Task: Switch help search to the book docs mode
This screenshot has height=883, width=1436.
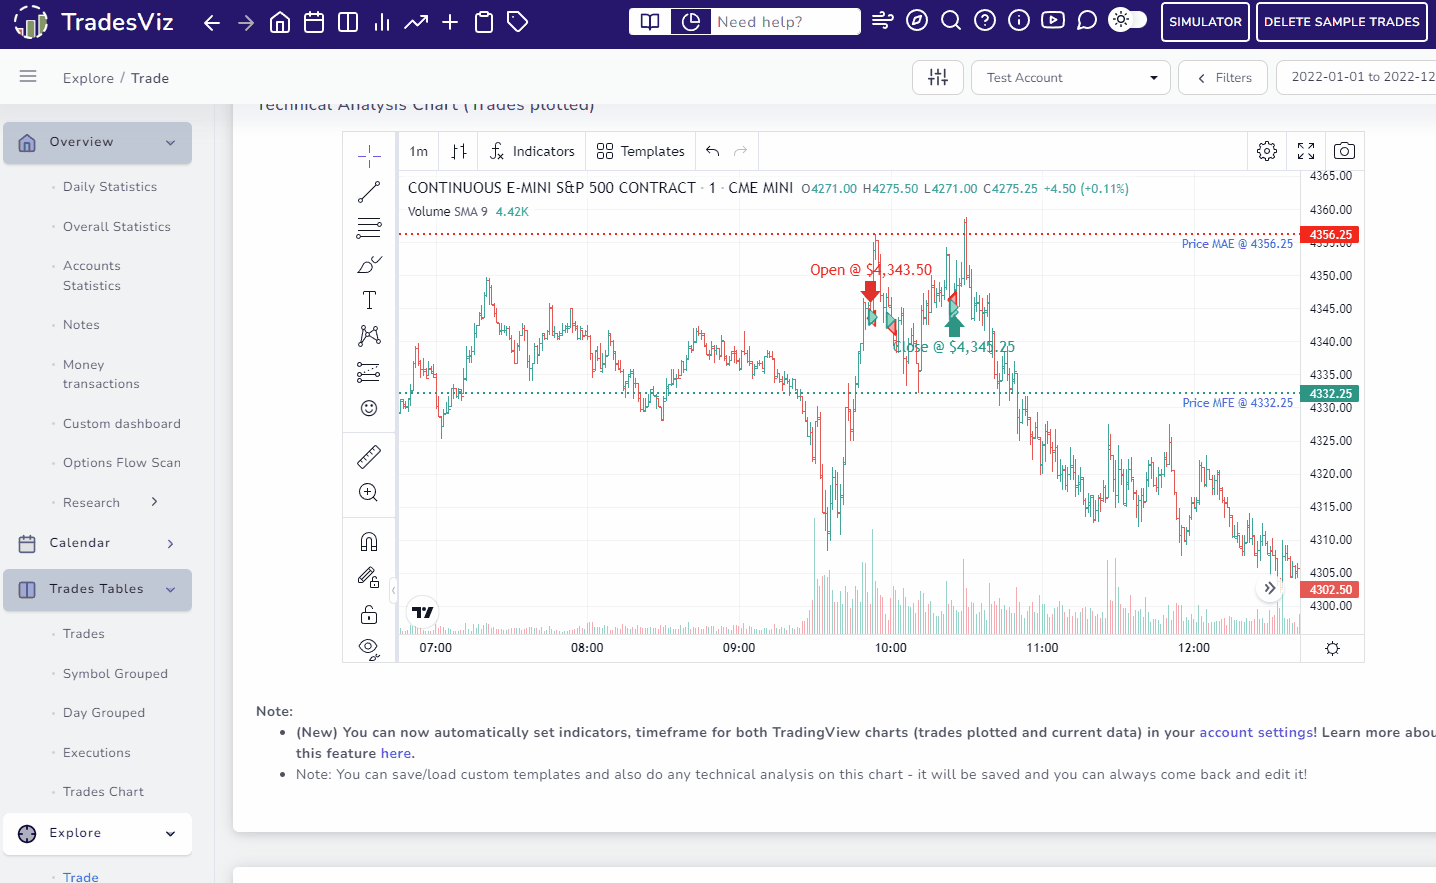Action: click(650, 21)
